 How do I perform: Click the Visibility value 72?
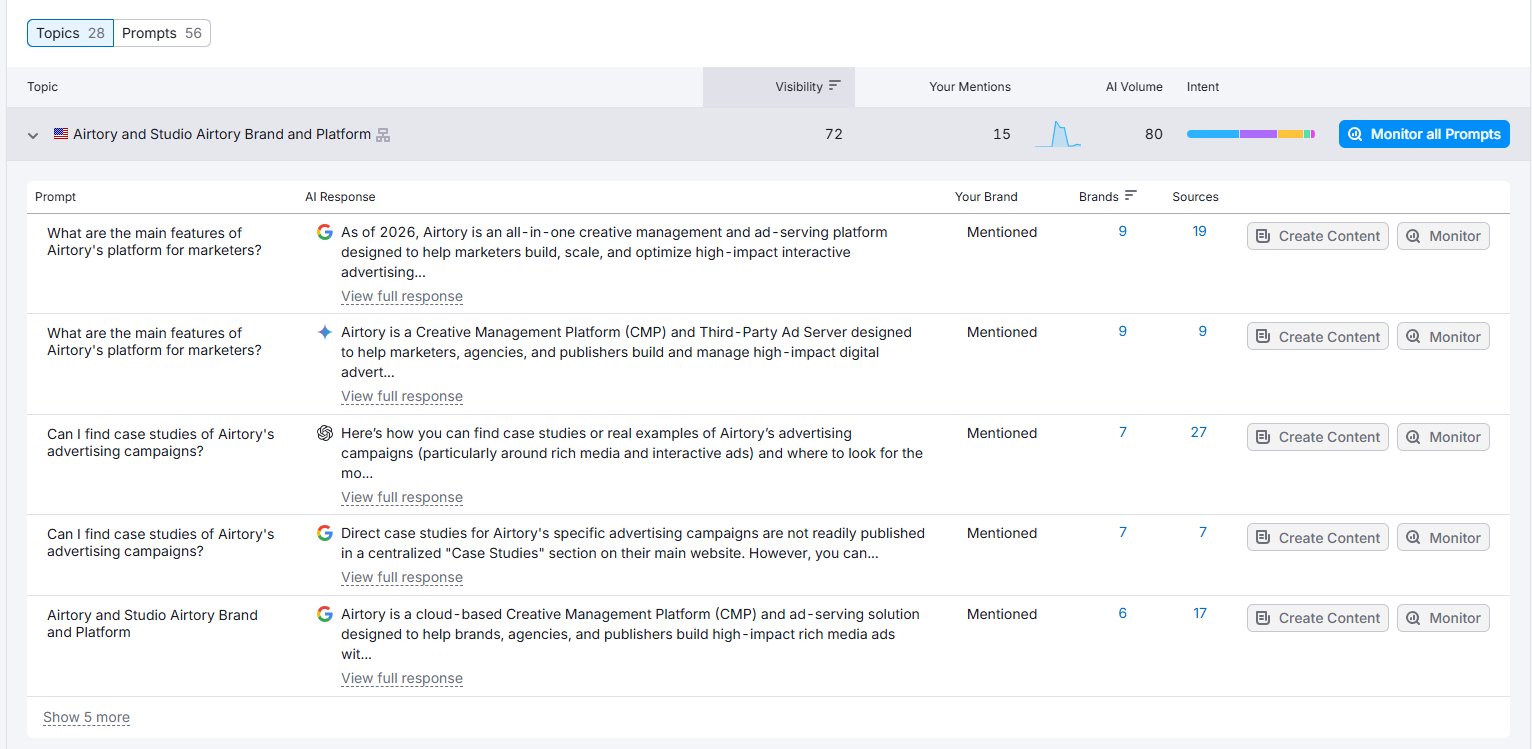[833, 134]
